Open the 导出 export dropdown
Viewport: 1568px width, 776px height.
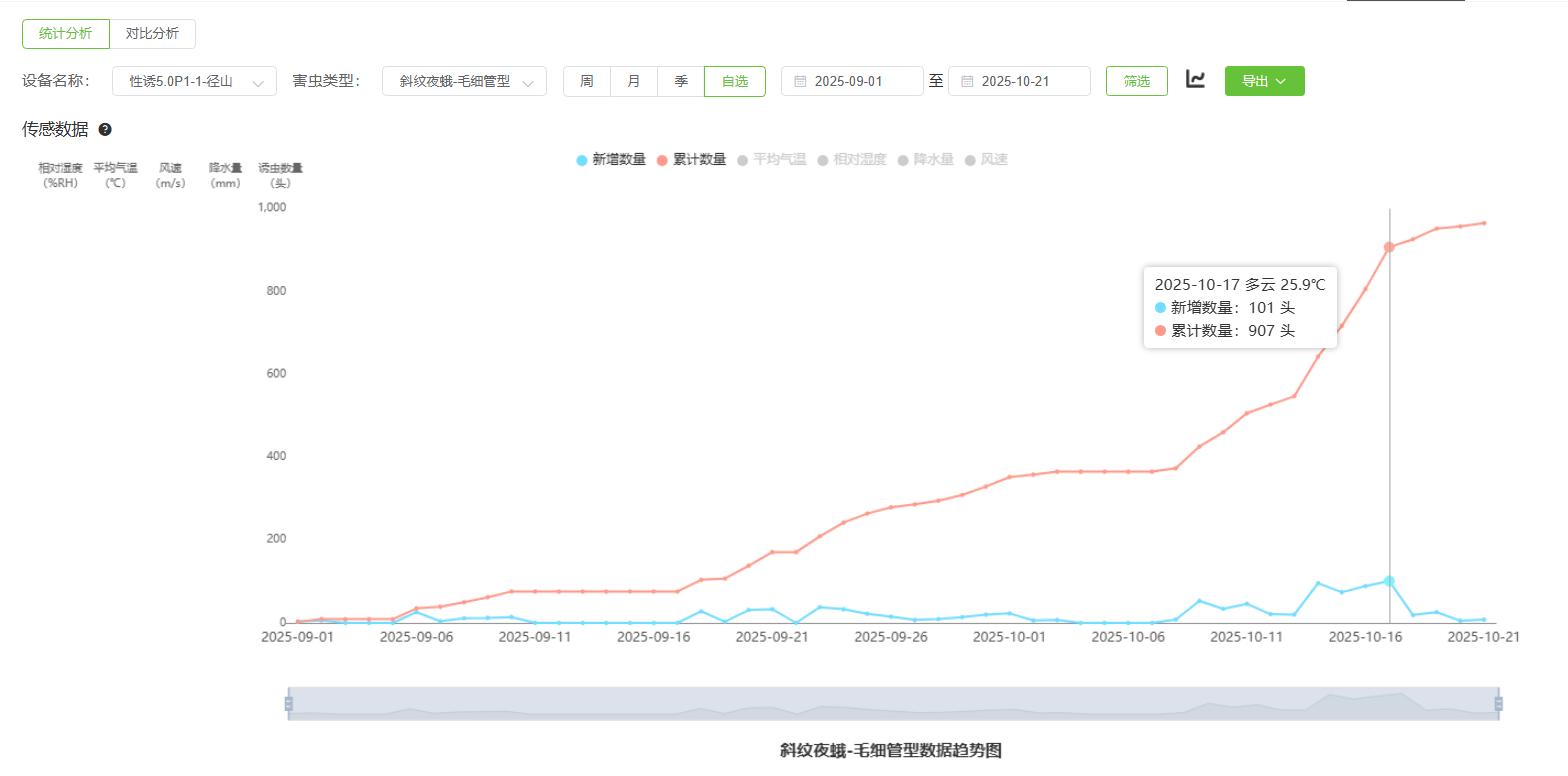pyautogui.click(x=1264, y=81)
